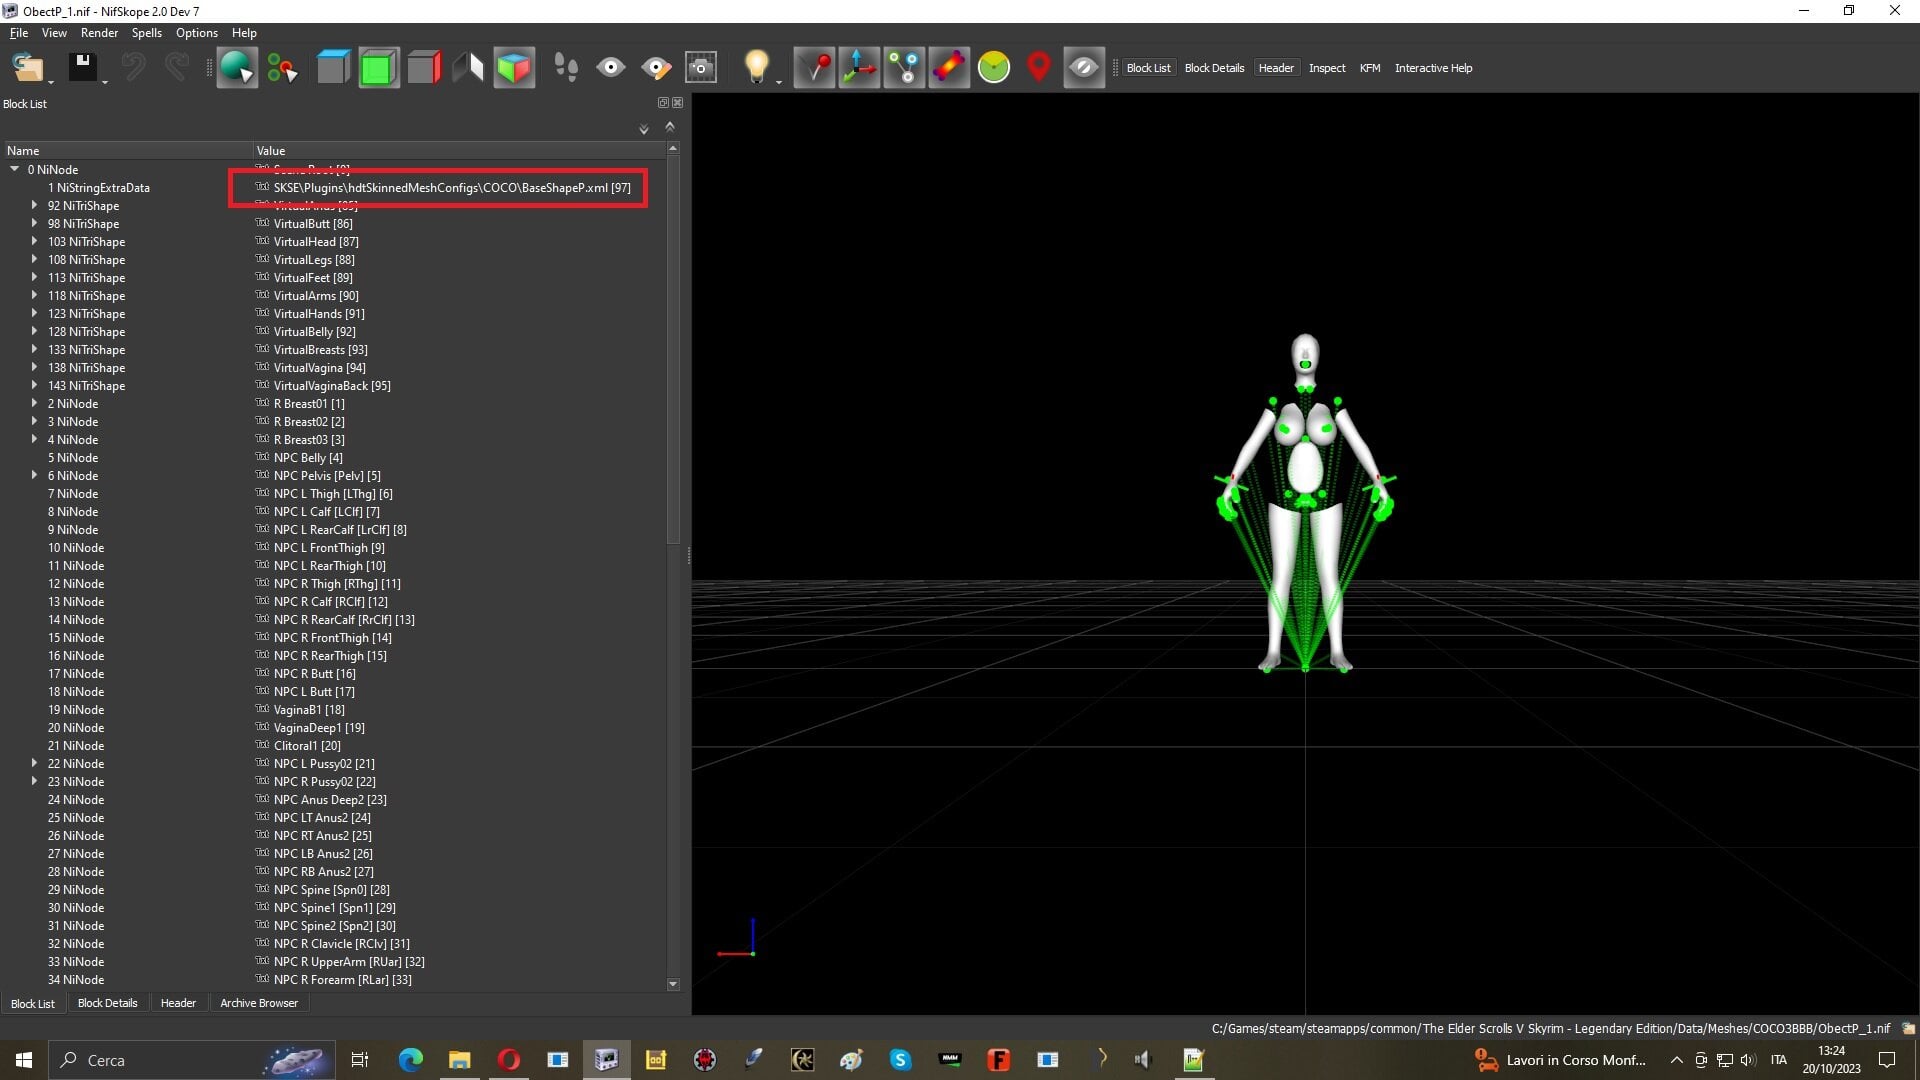The width and height of the screenshot is (1920, 1080).
Task: Click the red pin on curve icon
Action: pyautogui.click(x=814, y=68)
